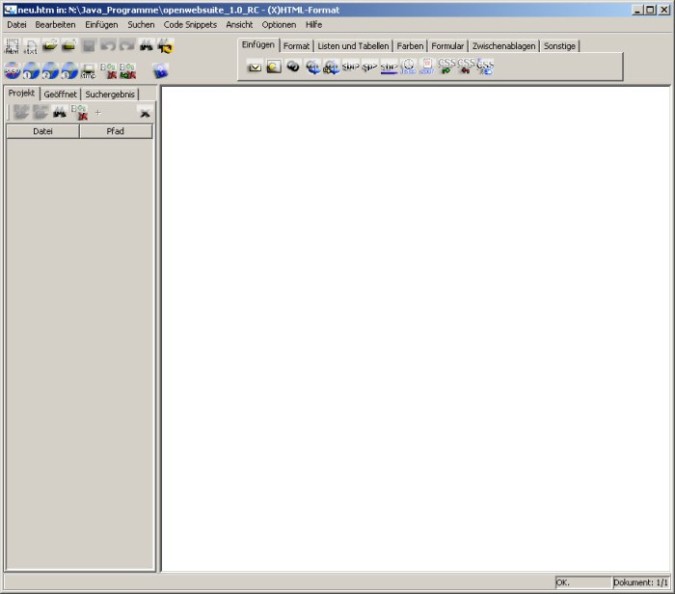Click the CSS icon with blue globe
The height and width of the screenshot is (594, 675).
click(x=485, y=67)
